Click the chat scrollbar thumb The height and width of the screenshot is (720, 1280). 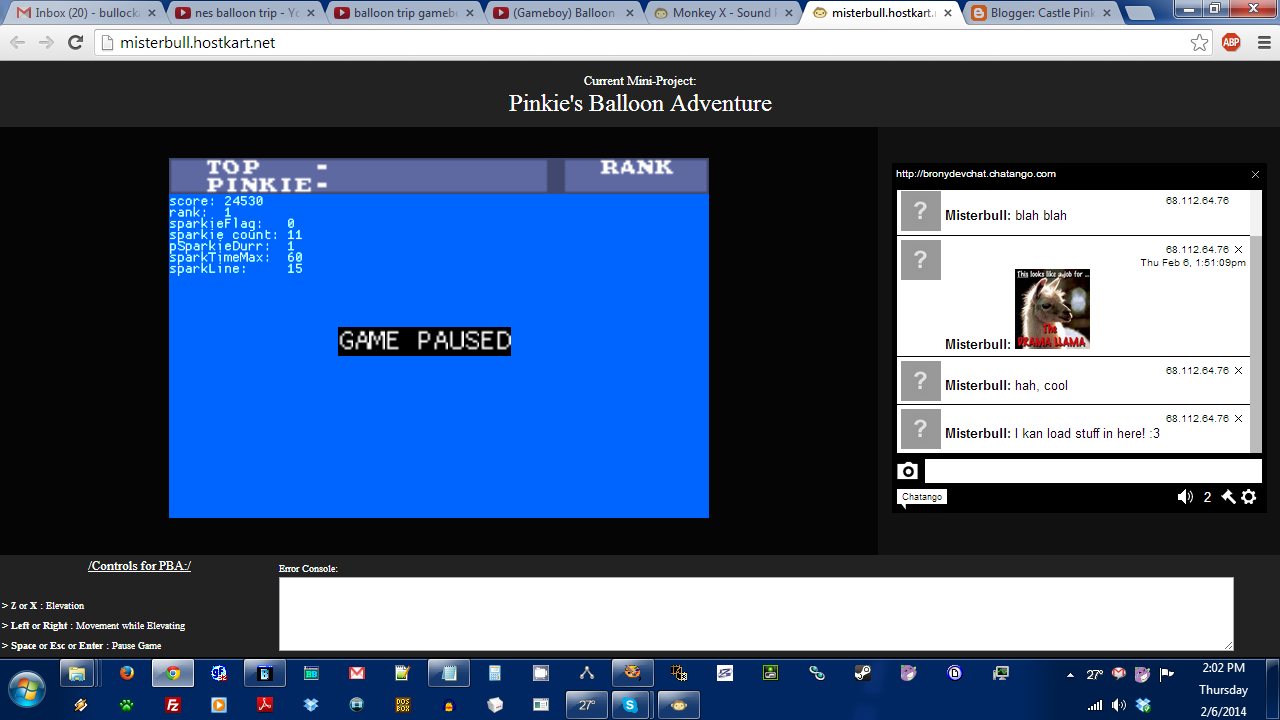(1256, 345)
